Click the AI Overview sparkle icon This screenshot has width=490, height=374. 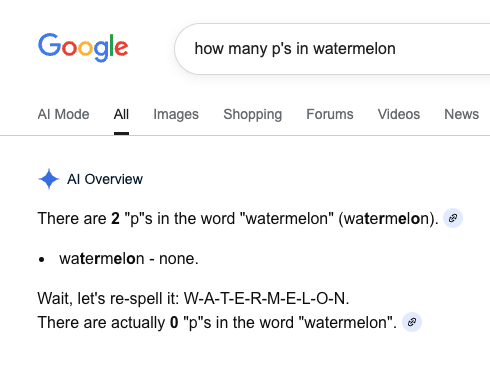point(49,179)
